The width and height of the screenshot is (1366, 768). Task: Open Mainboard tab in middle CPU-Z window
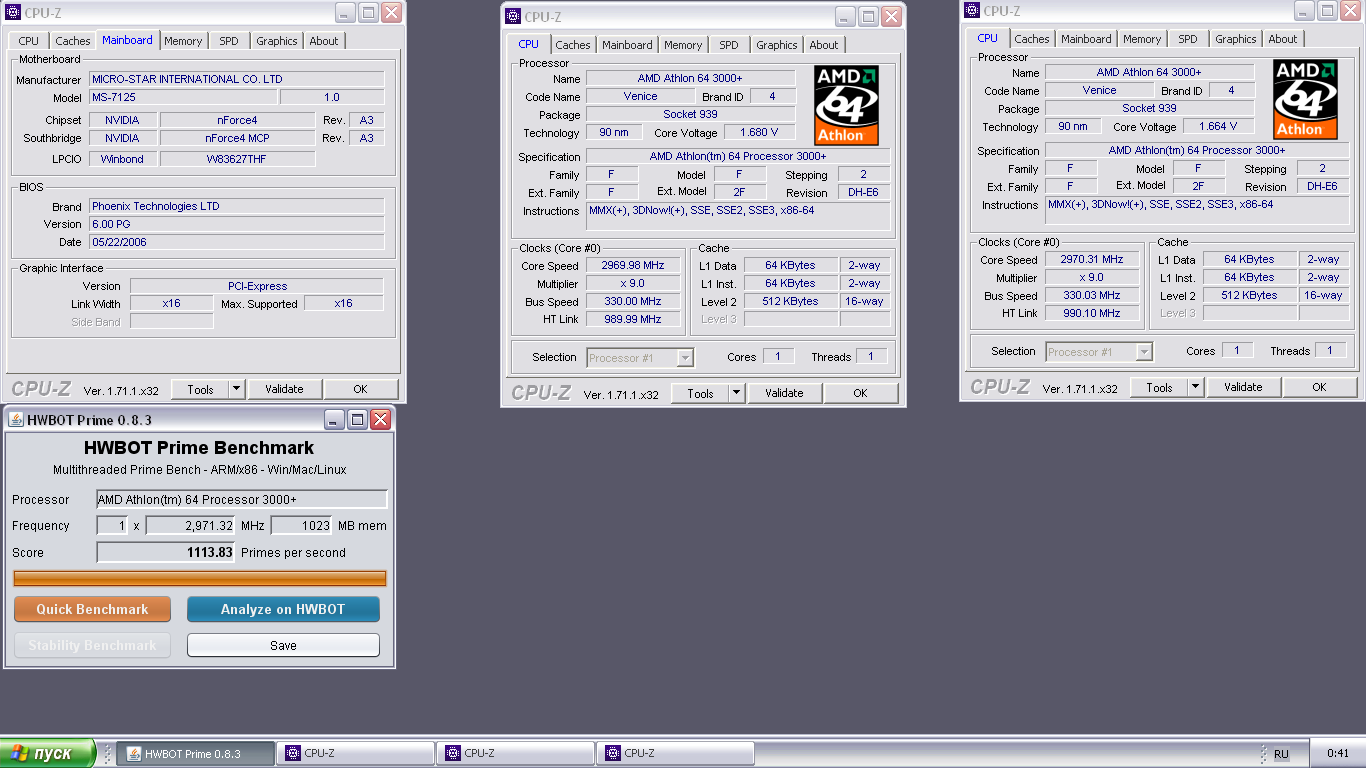628,45
